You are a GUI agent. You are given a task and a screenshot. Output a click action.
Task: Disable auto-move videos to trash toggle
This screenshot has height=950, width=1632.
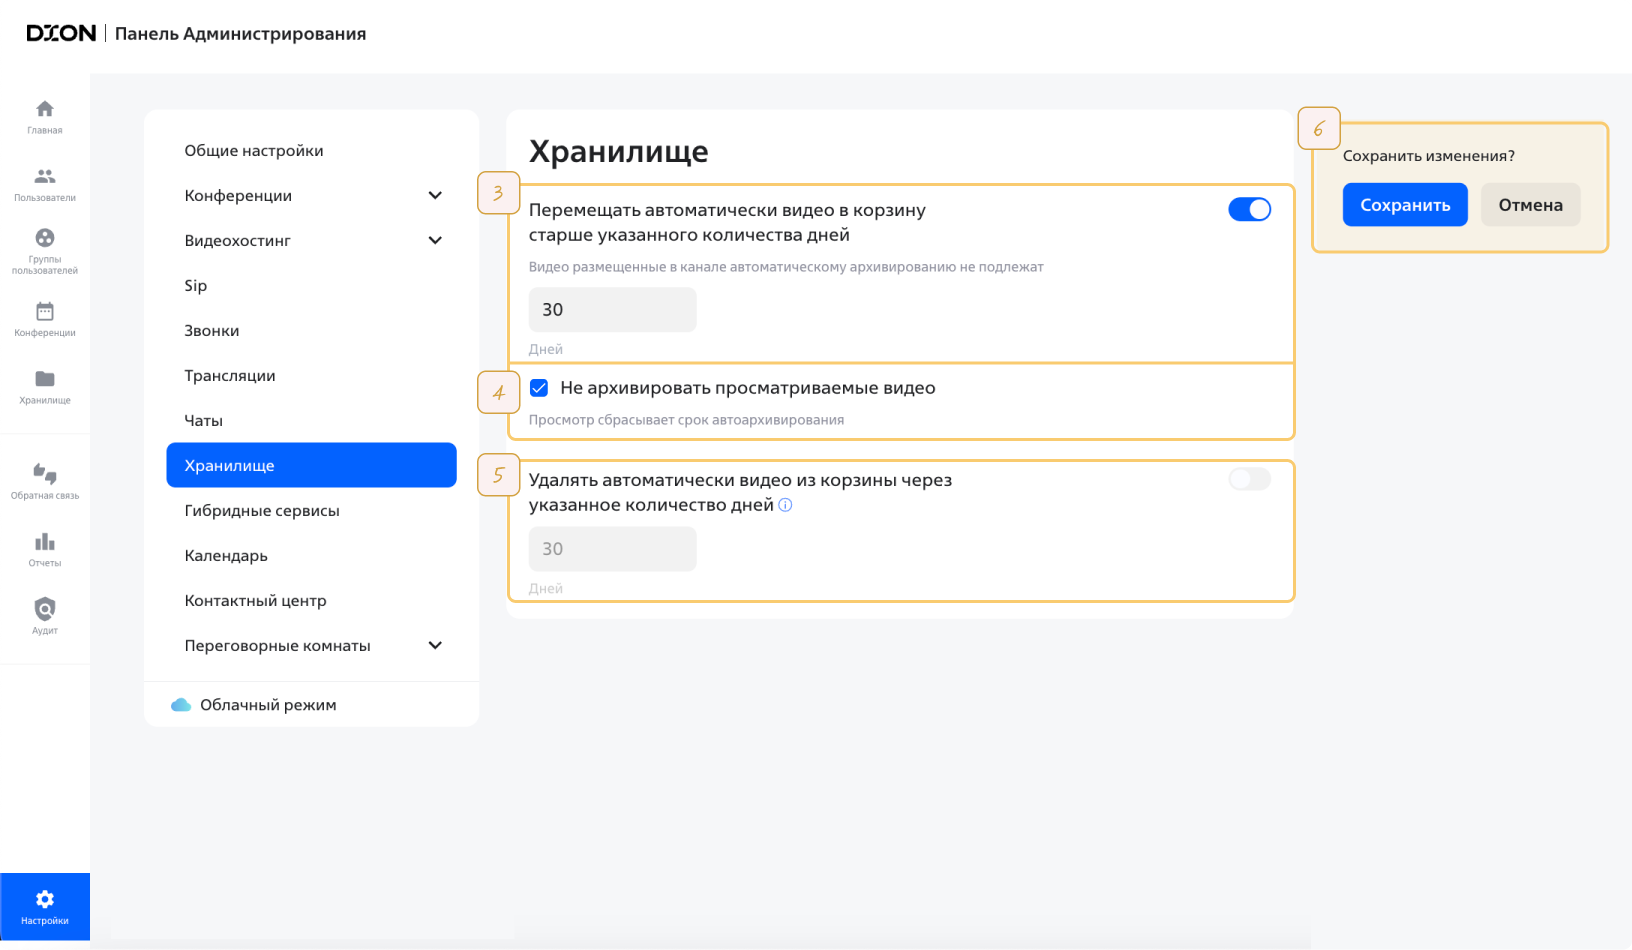pyautogui.click(x=1249, y=209)
